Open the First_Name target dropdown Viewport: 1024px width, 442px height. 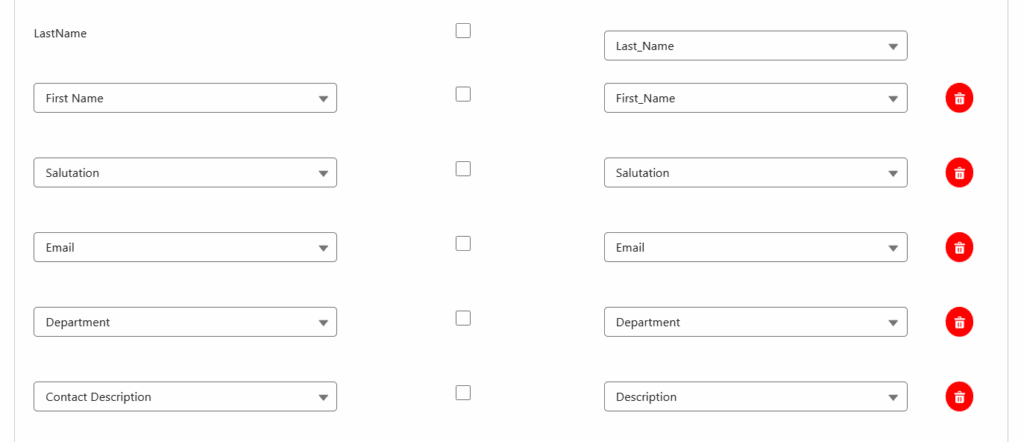[755, 98]
